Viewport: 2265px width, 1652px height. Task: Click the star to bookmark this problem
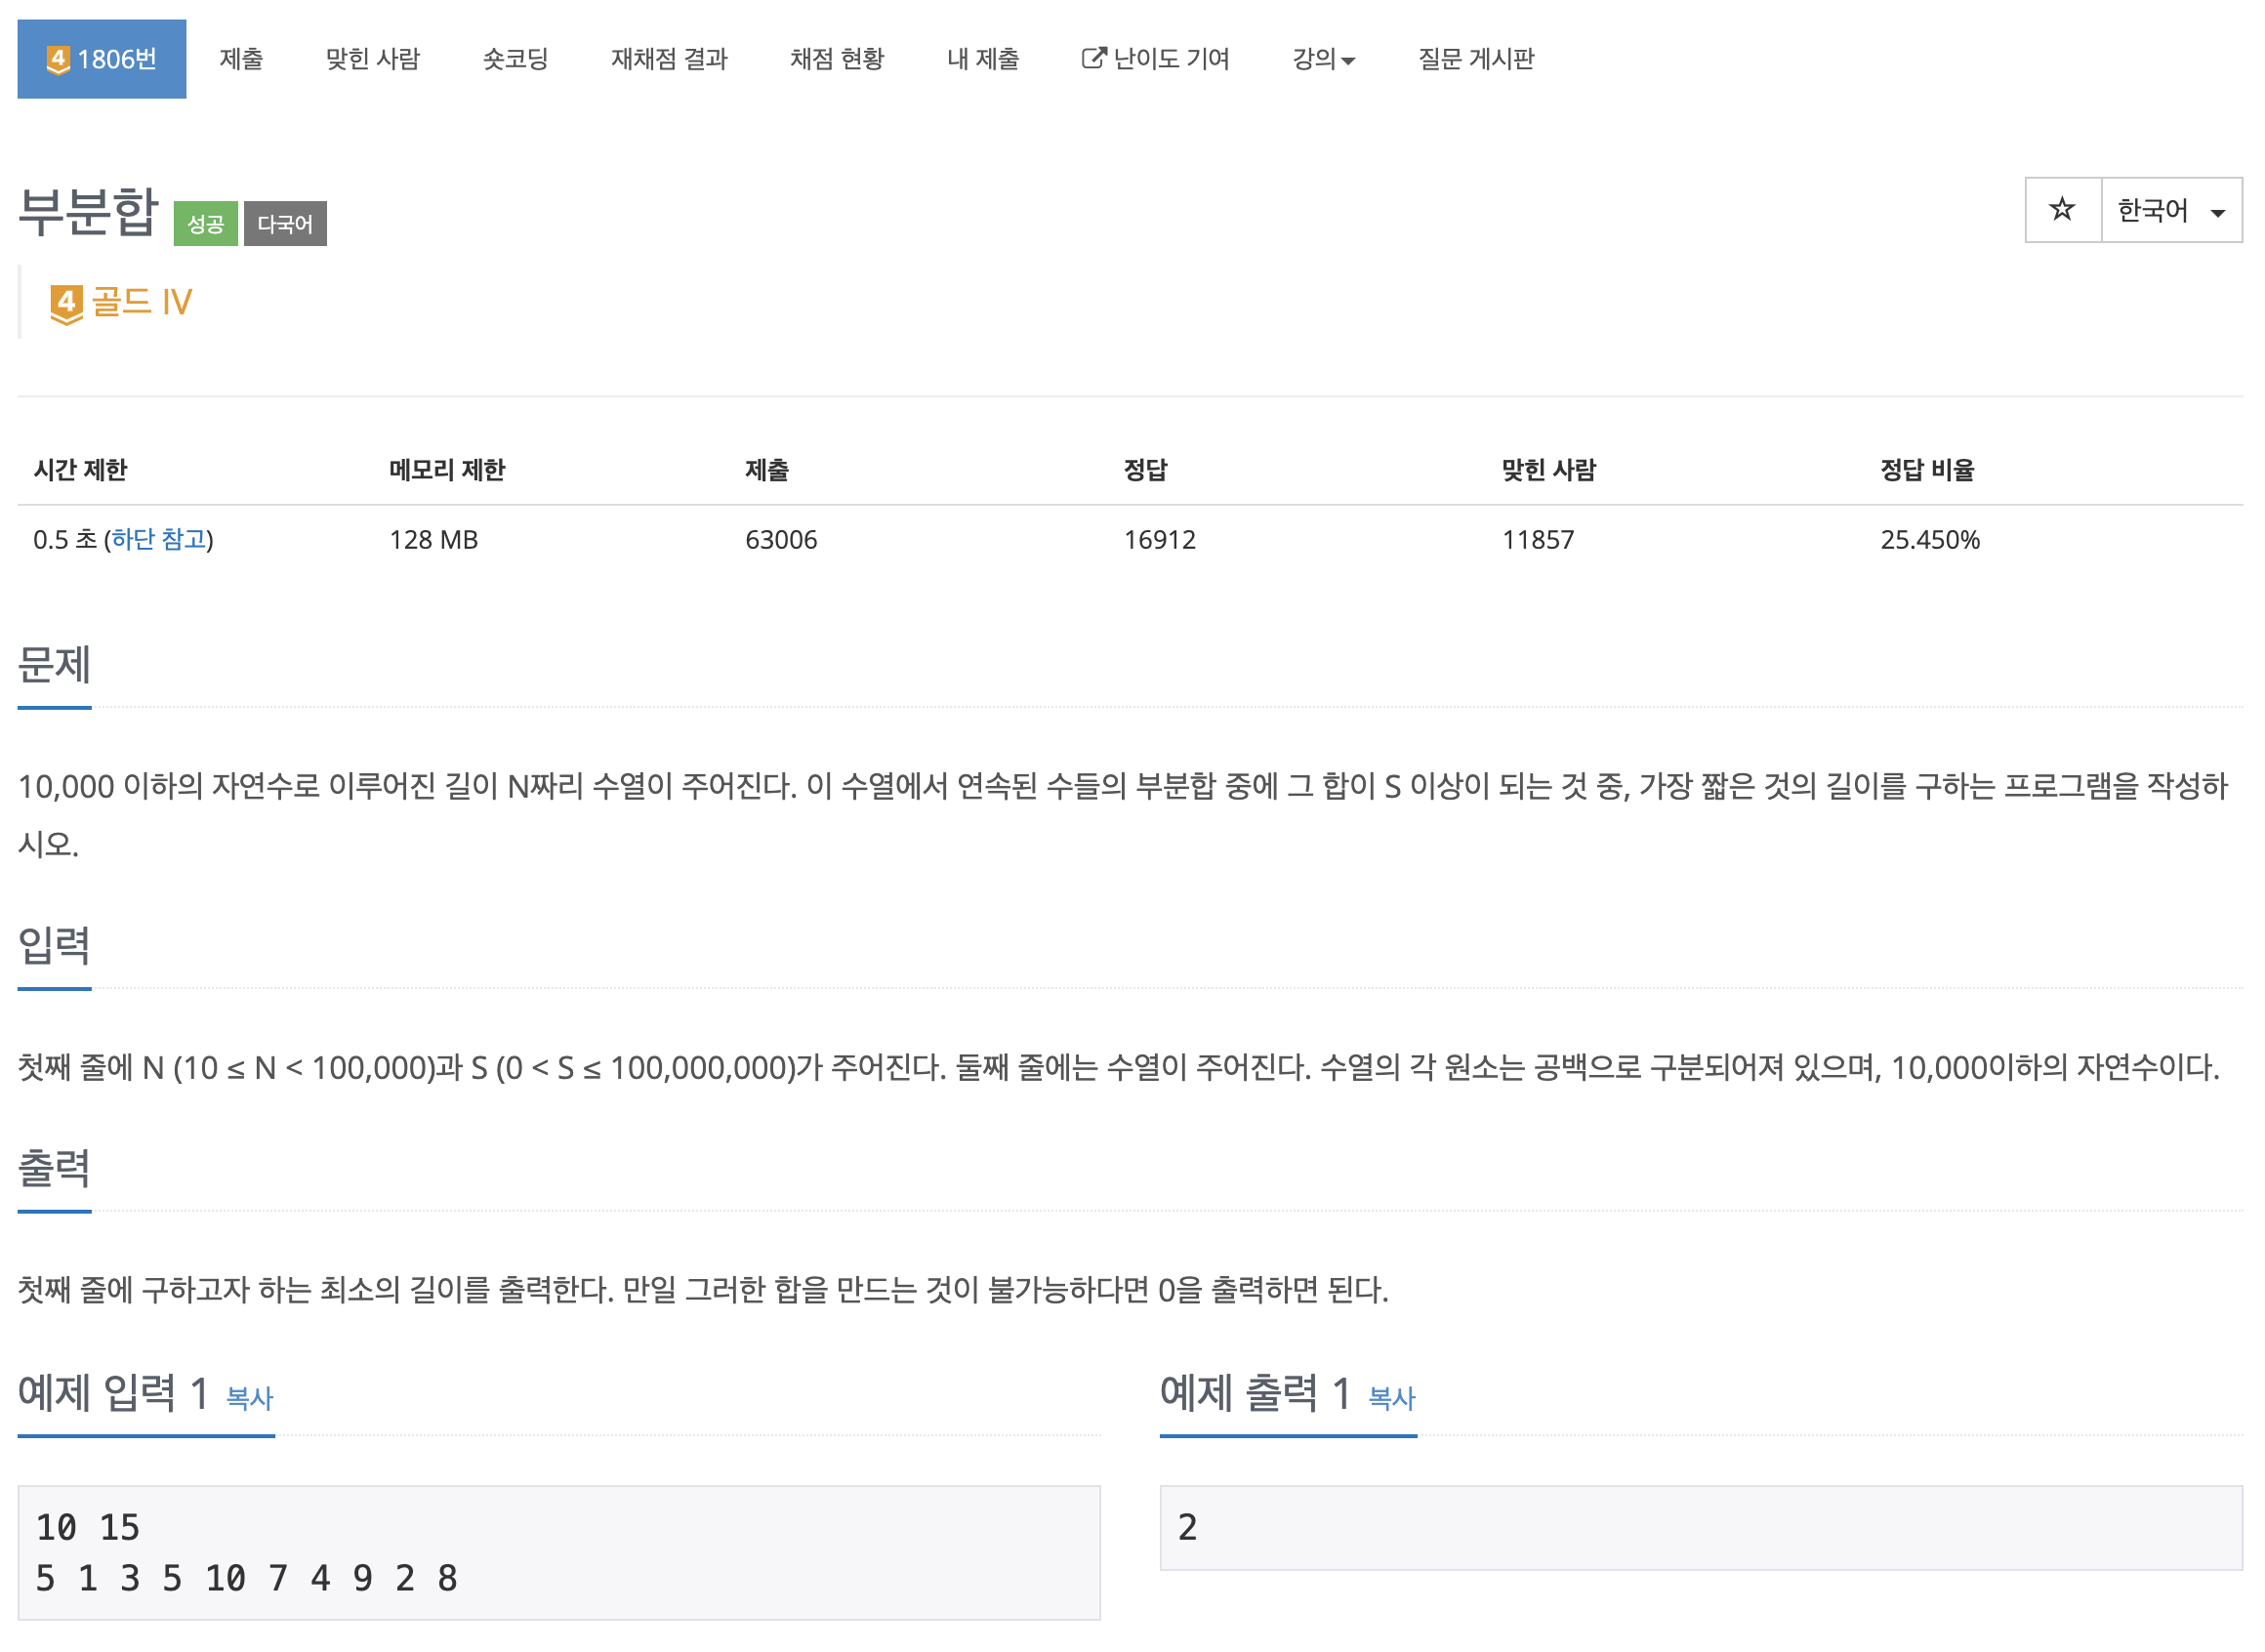point(2062,210)
